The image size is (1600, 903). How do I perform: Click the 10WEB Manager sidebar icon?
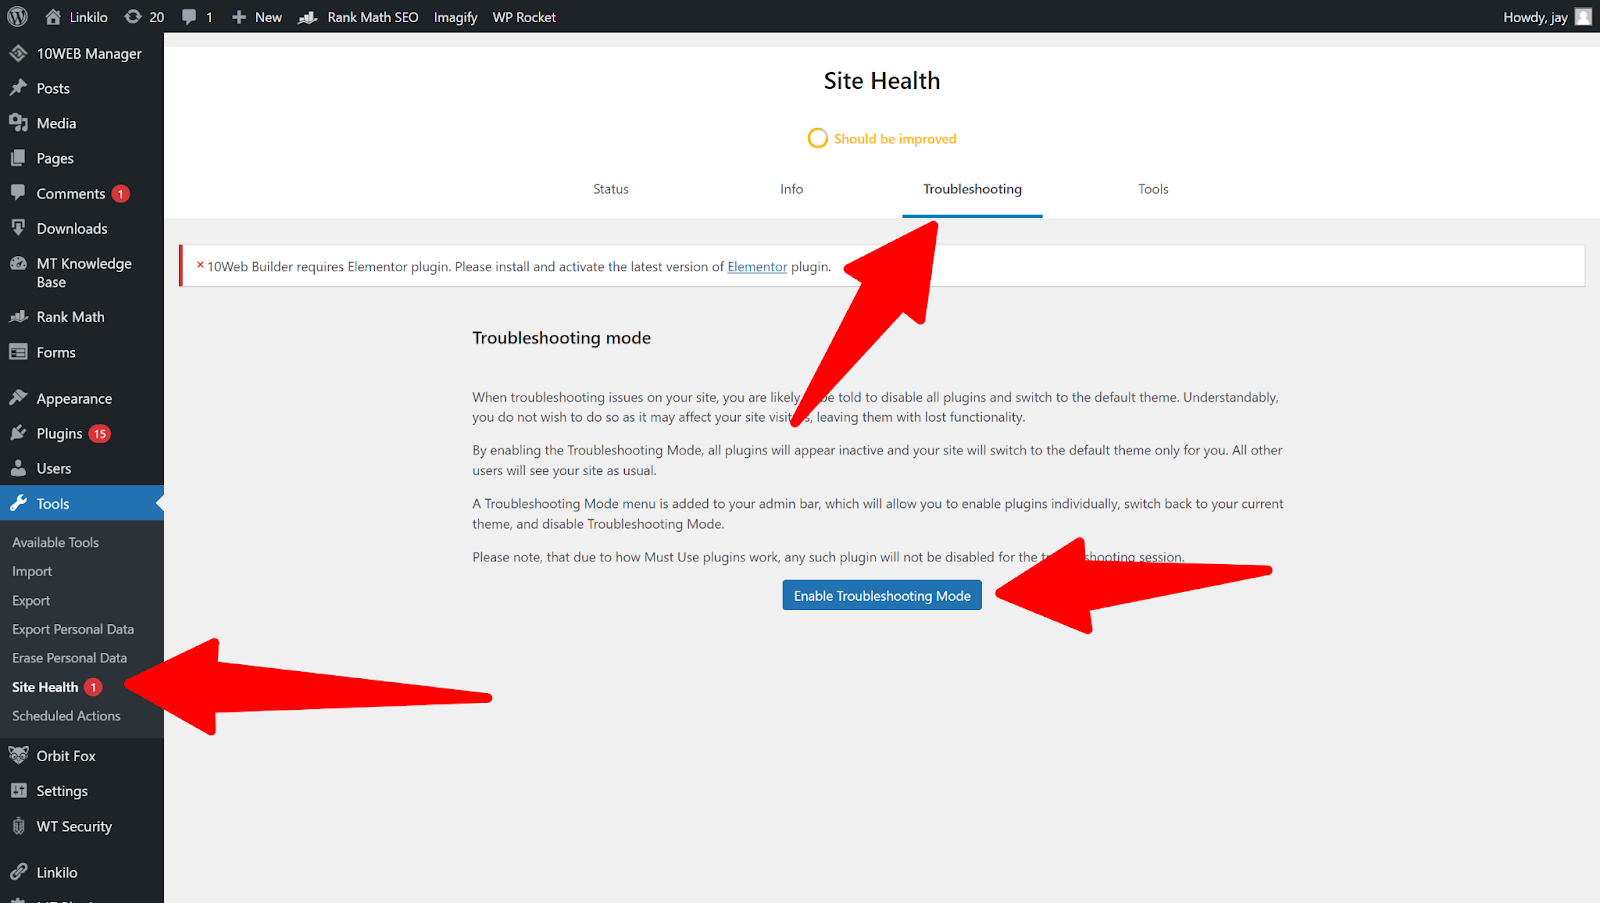(x=18, y=53)
